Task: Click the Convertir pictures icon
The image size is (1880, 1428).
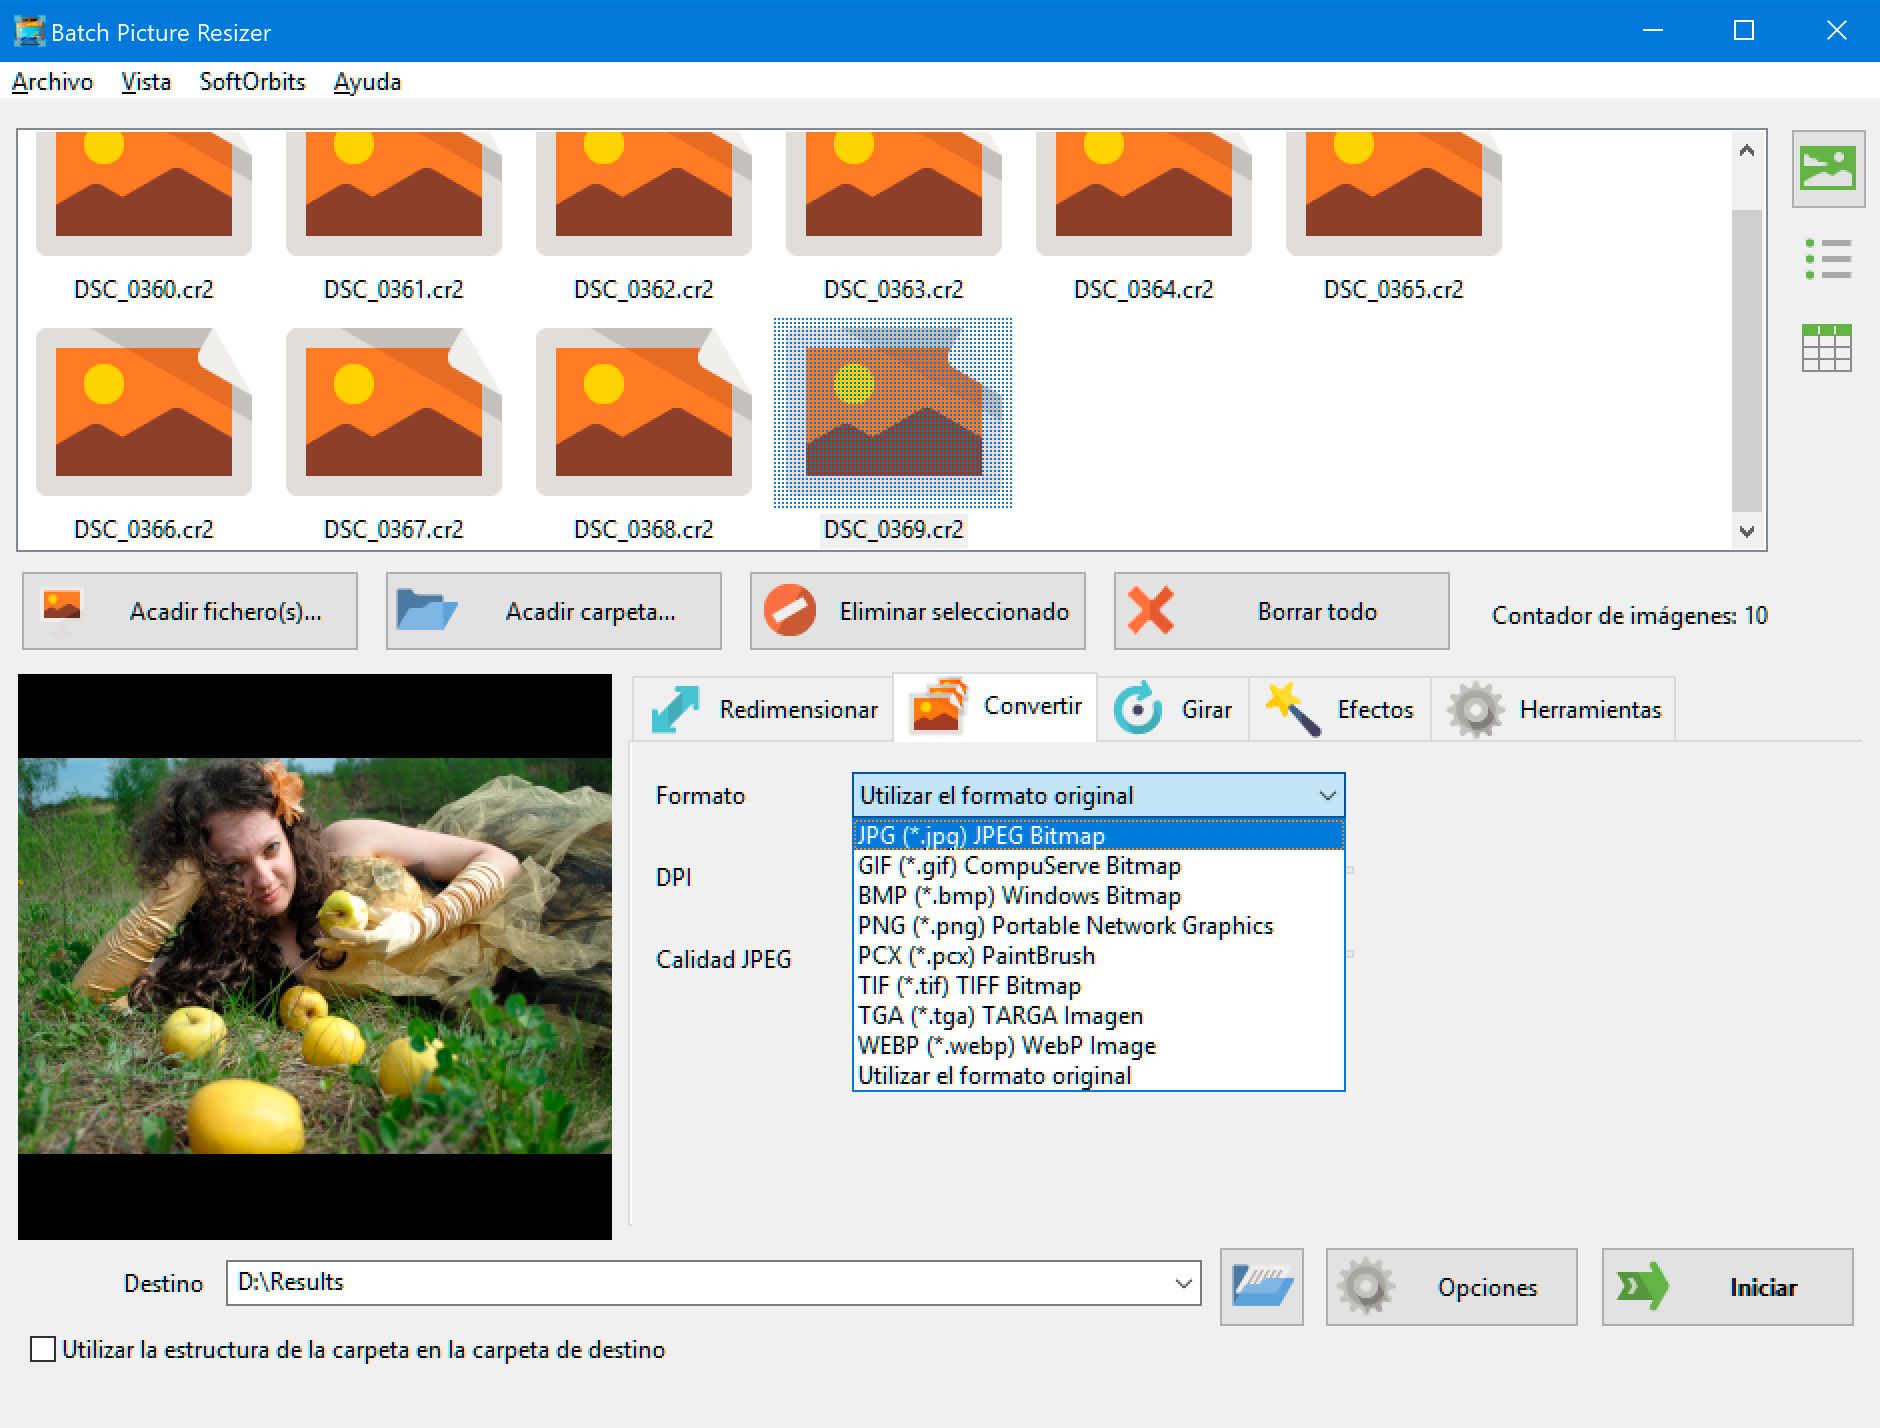Action: 938,706
